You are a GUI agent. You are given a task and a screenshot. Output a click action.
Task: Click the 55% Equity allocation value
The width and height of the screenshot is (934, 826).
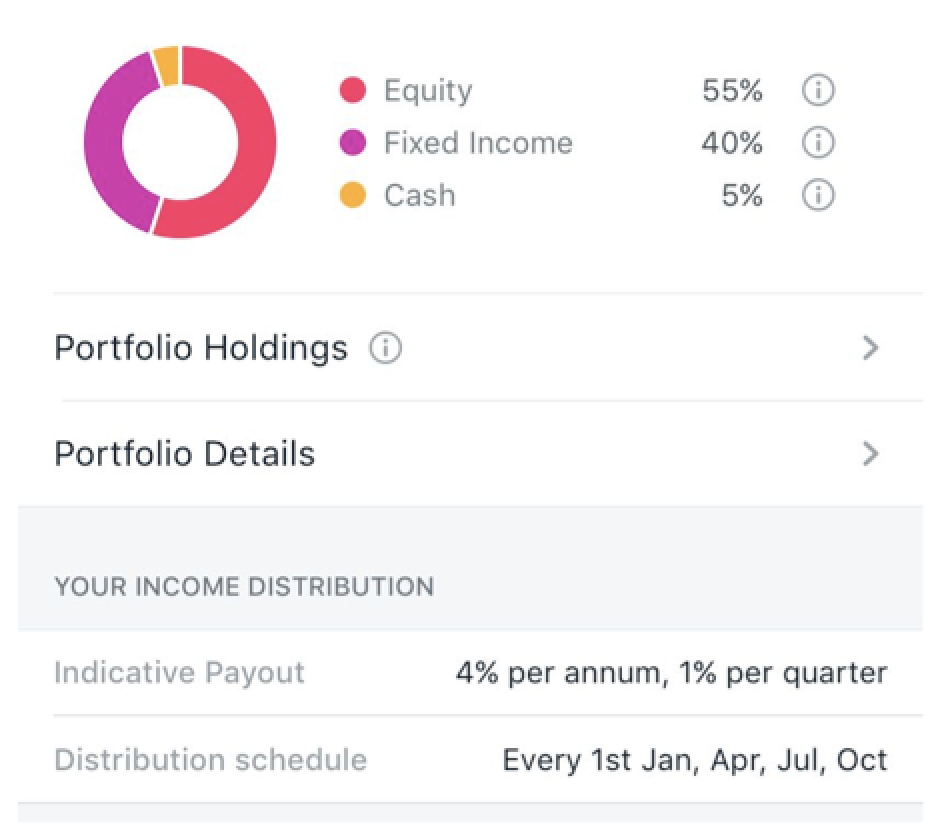[x=732, y=91]
